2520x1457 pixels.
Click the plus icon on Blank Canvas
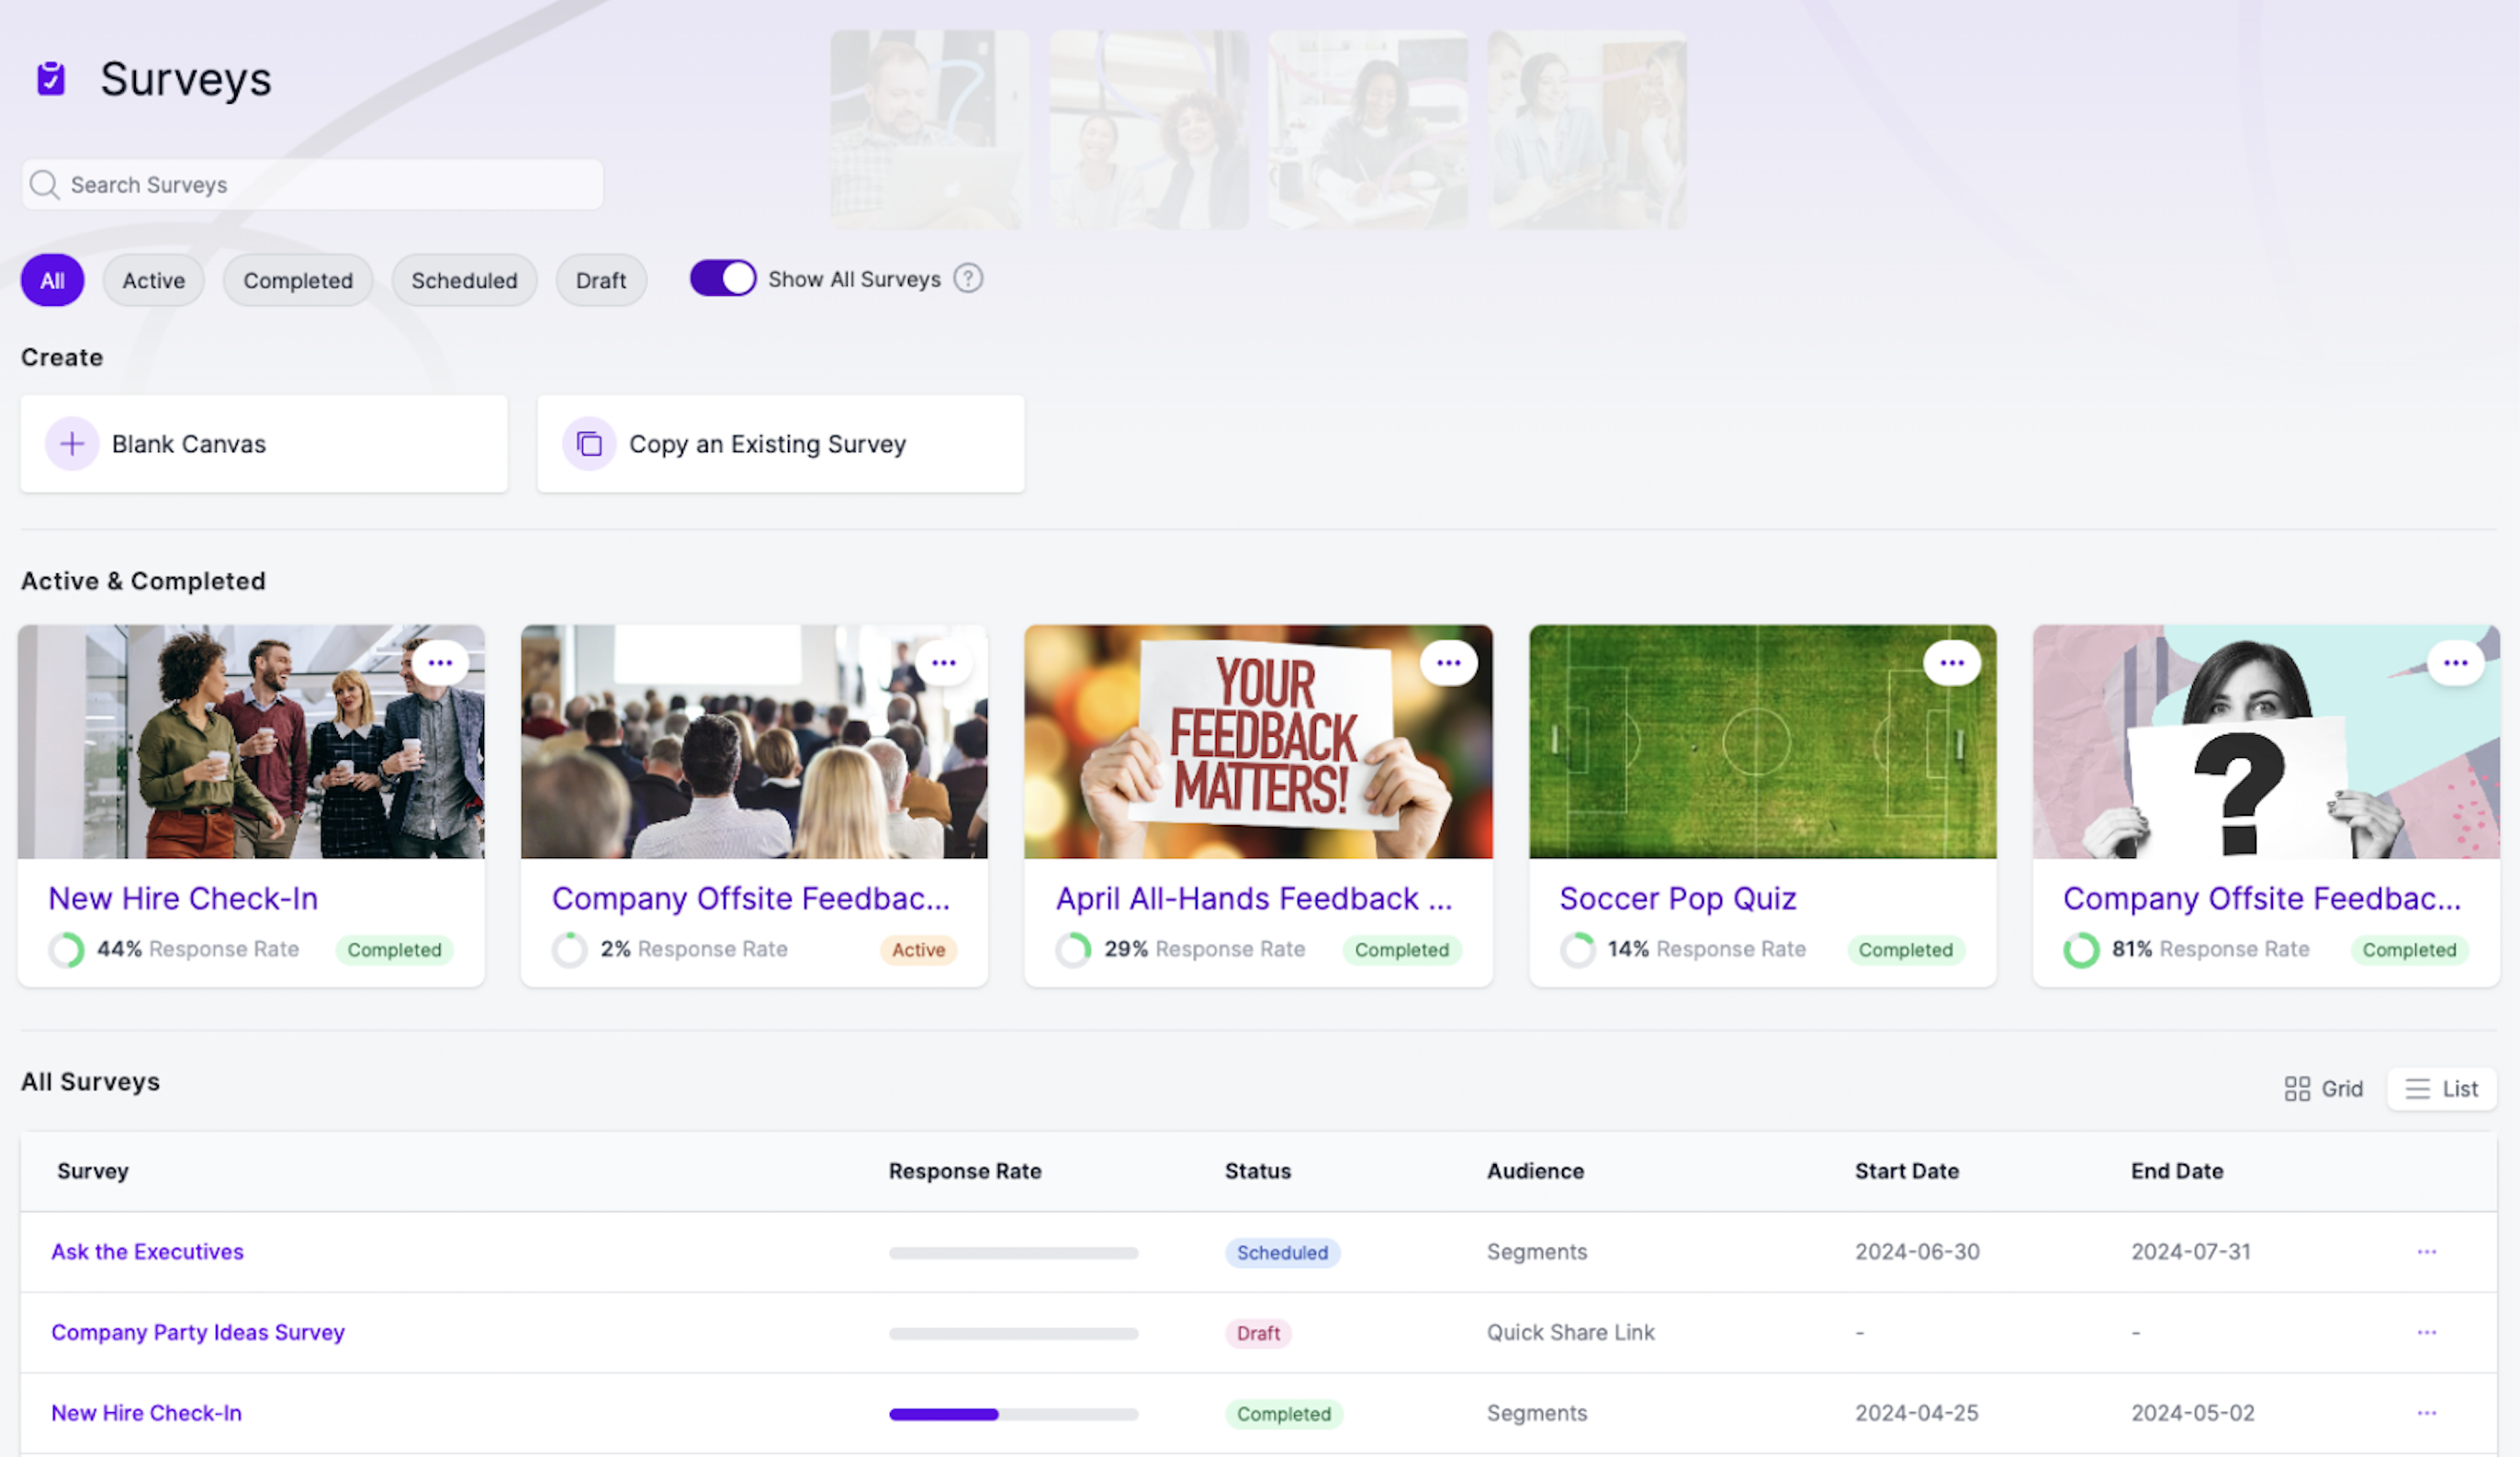(72, 444)
